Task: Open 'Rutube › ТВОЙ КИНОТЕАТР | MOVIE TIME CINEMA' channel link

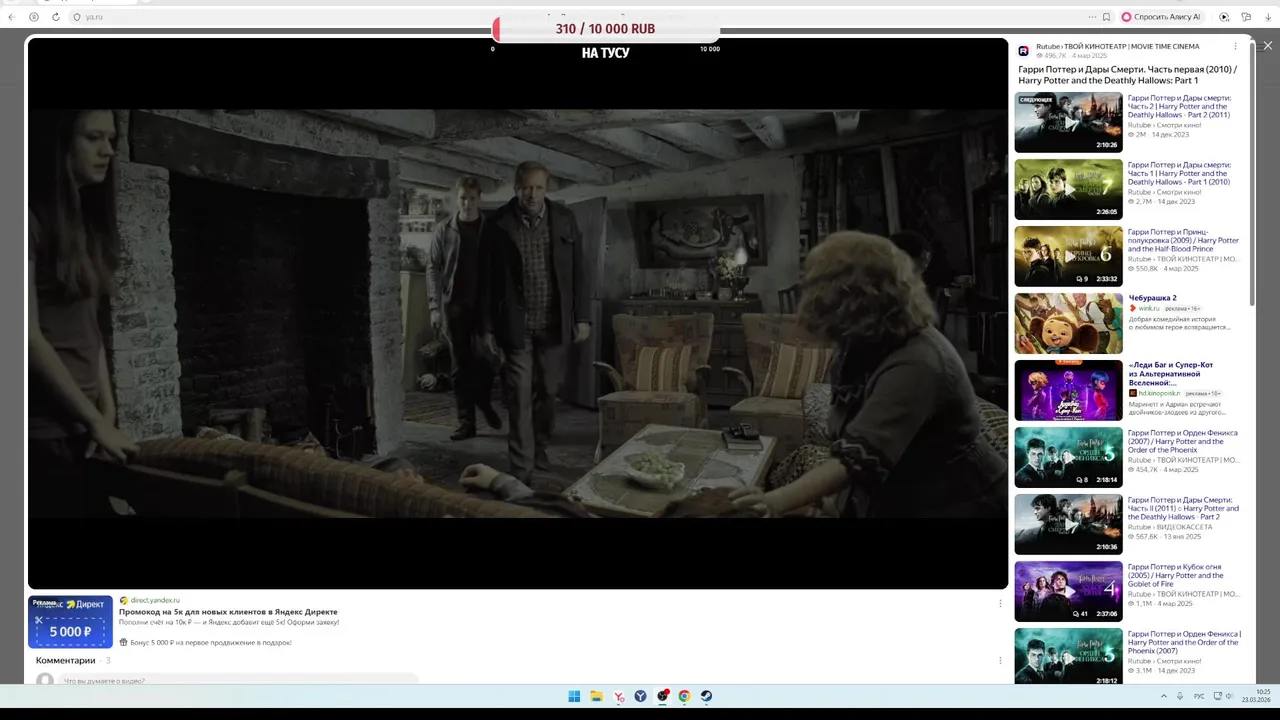Action: 1117,46
